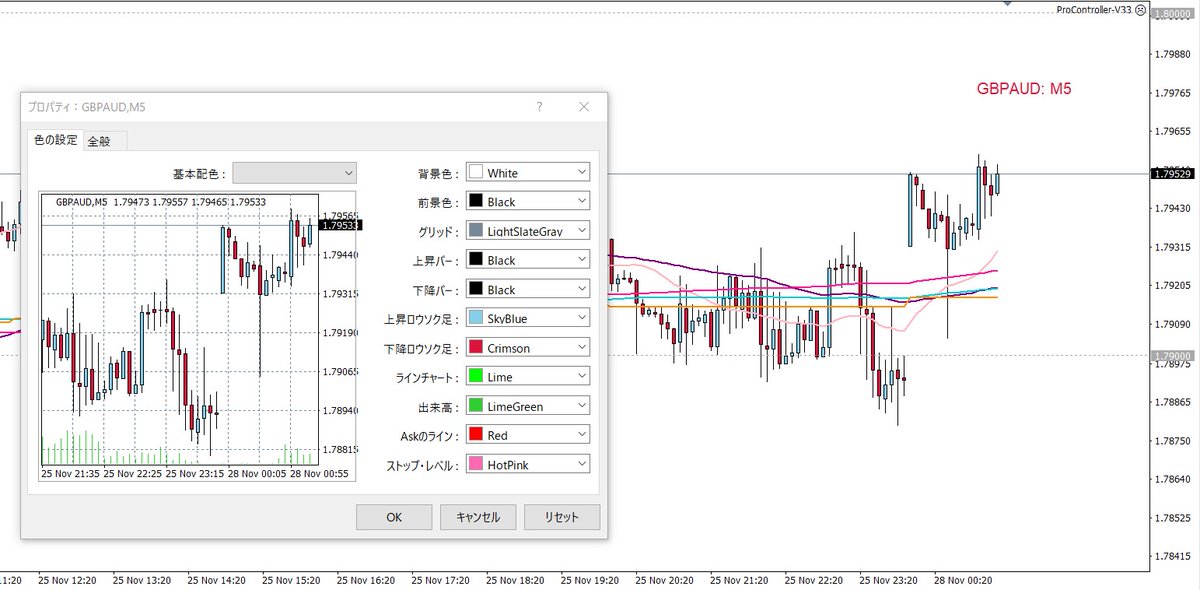Click the gray triangle chart shift marker
This screenshot has height=590, width=1200.
(1009, 5)
